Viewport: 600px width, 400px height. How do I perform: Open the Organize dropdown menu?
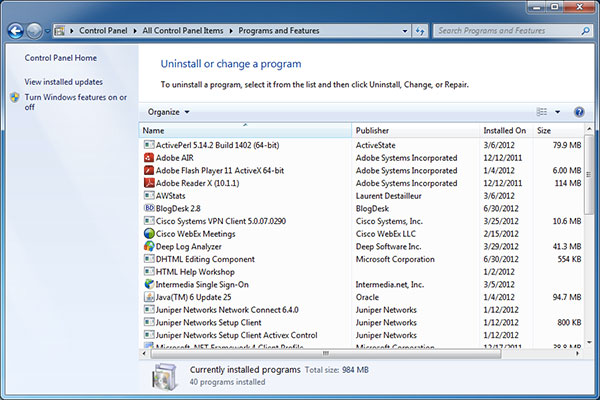click(x=168, y=112)
